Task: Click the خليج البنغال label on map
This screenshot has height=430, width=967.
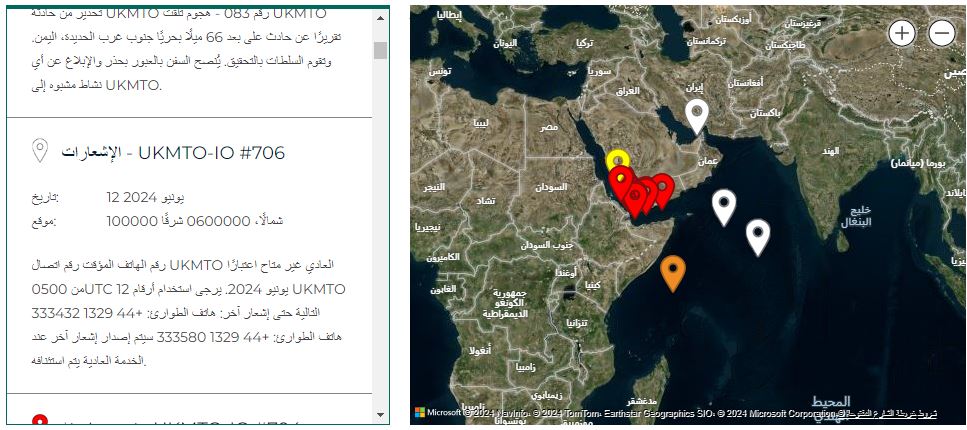Action: (x=855, y=217)
